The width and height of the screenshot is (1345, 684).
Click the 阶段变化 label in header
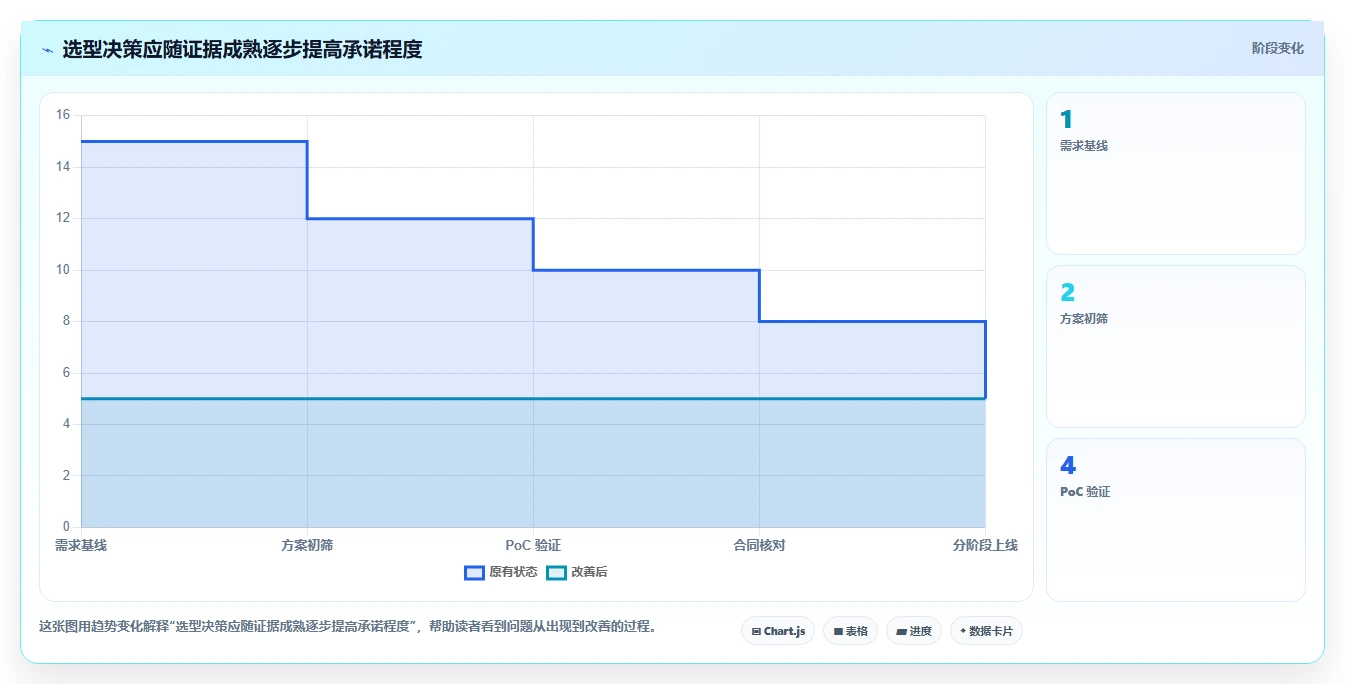coord(1277,48)
